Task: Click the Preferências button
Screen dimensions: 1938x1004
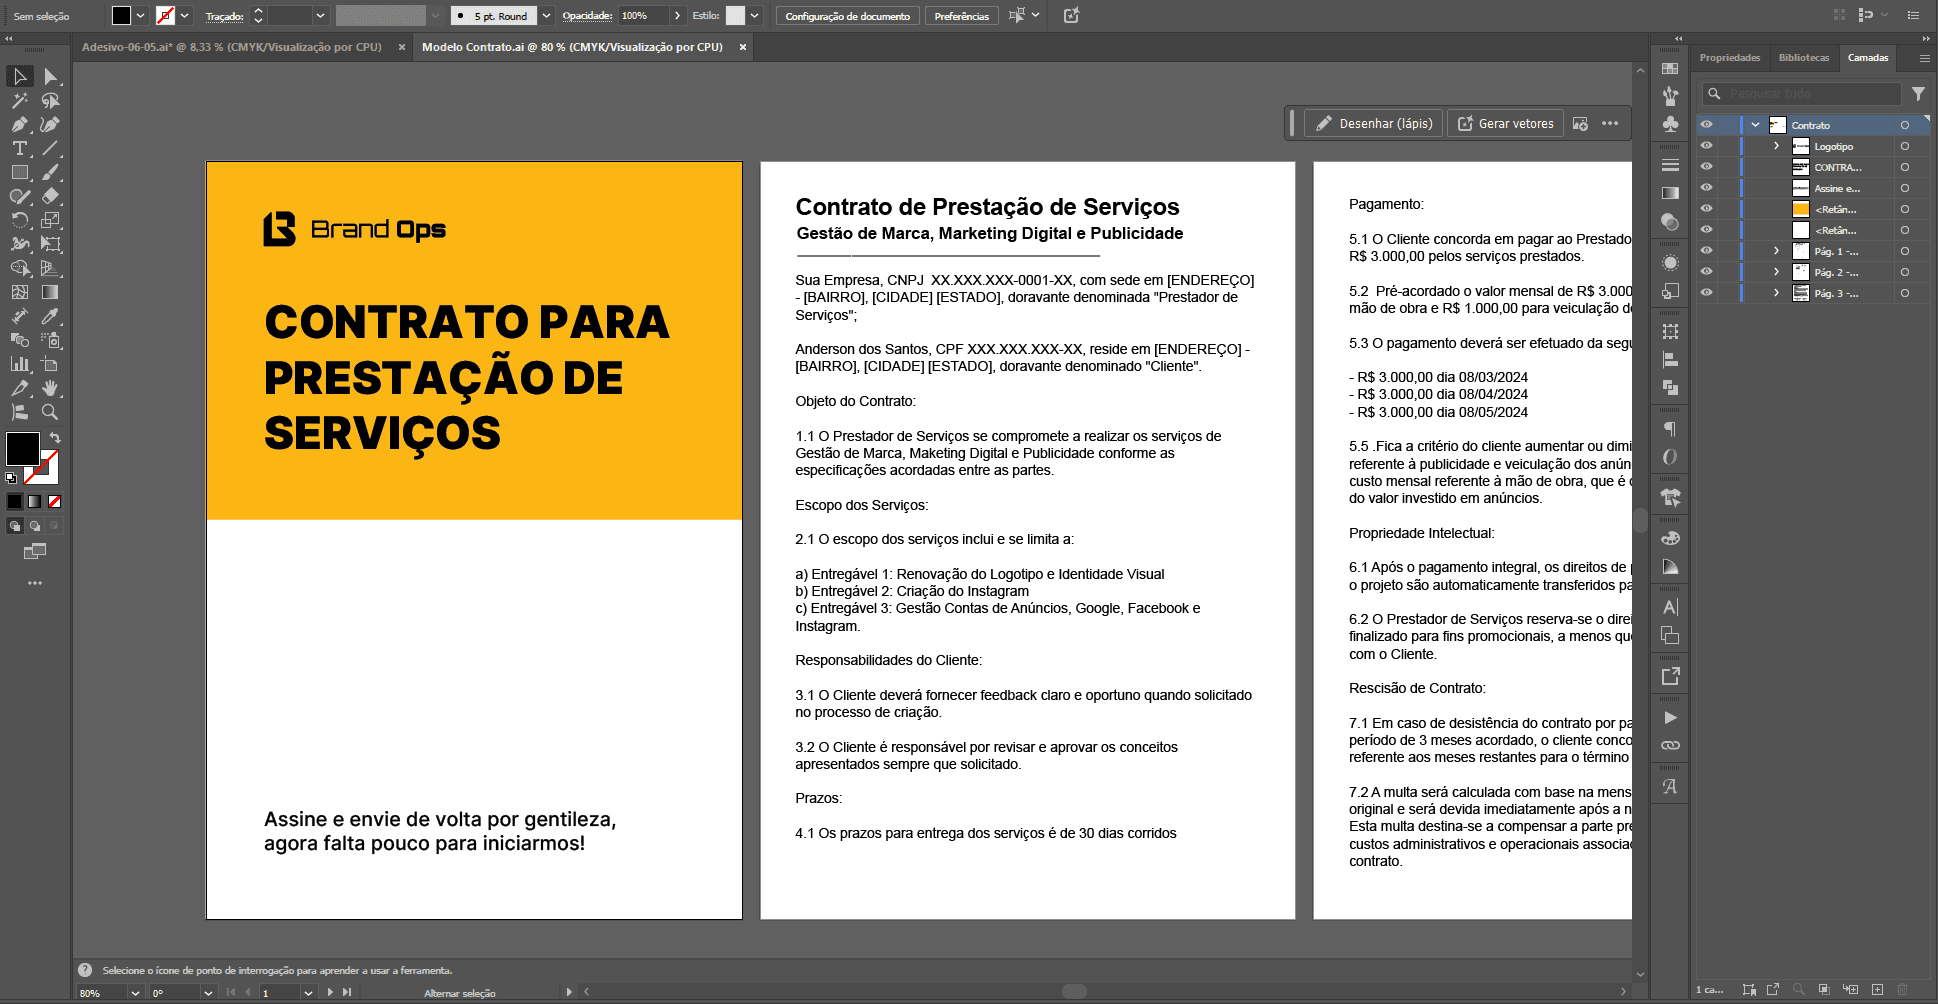Action: (962, 16)
